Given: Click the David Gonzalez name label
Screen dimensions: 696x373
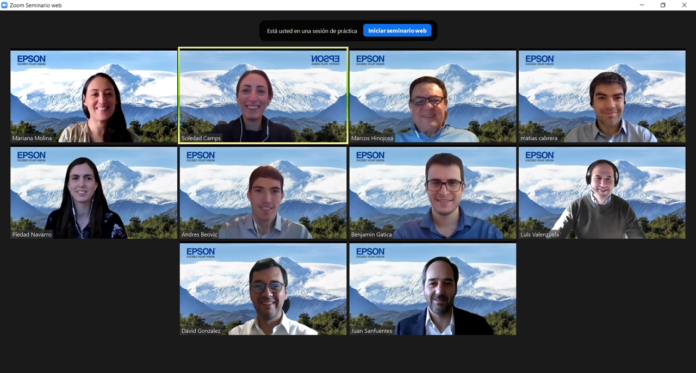Looking at the screenshot, I should click(201, 331).
